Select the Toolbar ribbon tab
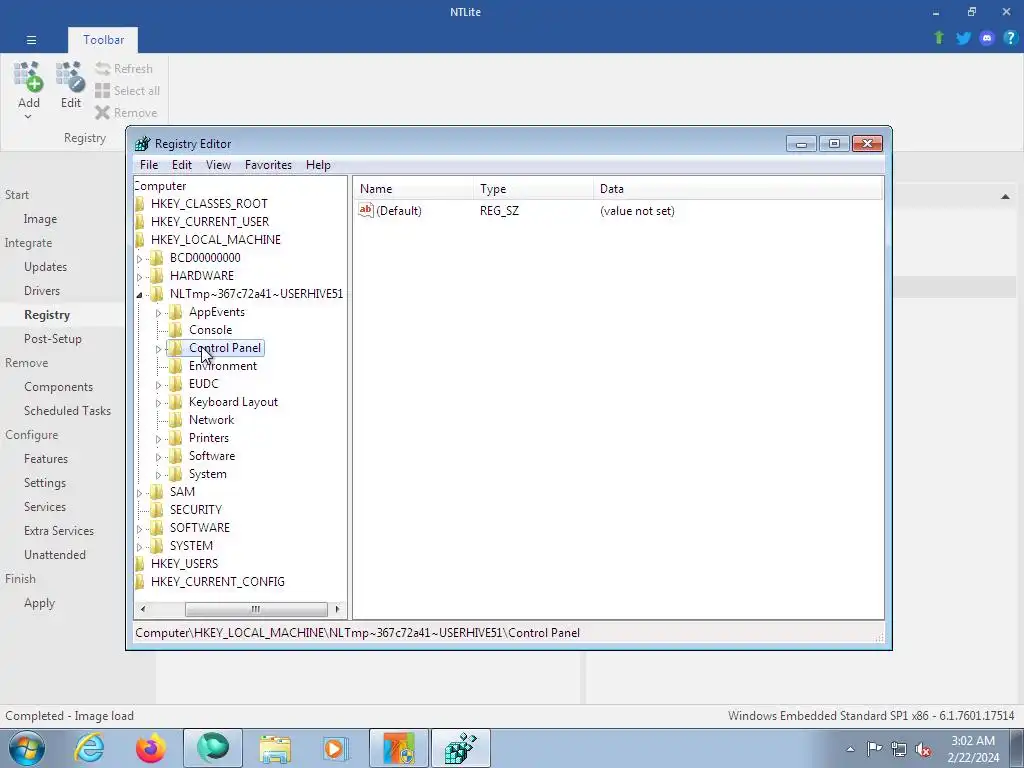The width and height of the screenshot is (1024, 768). (103, 40)
